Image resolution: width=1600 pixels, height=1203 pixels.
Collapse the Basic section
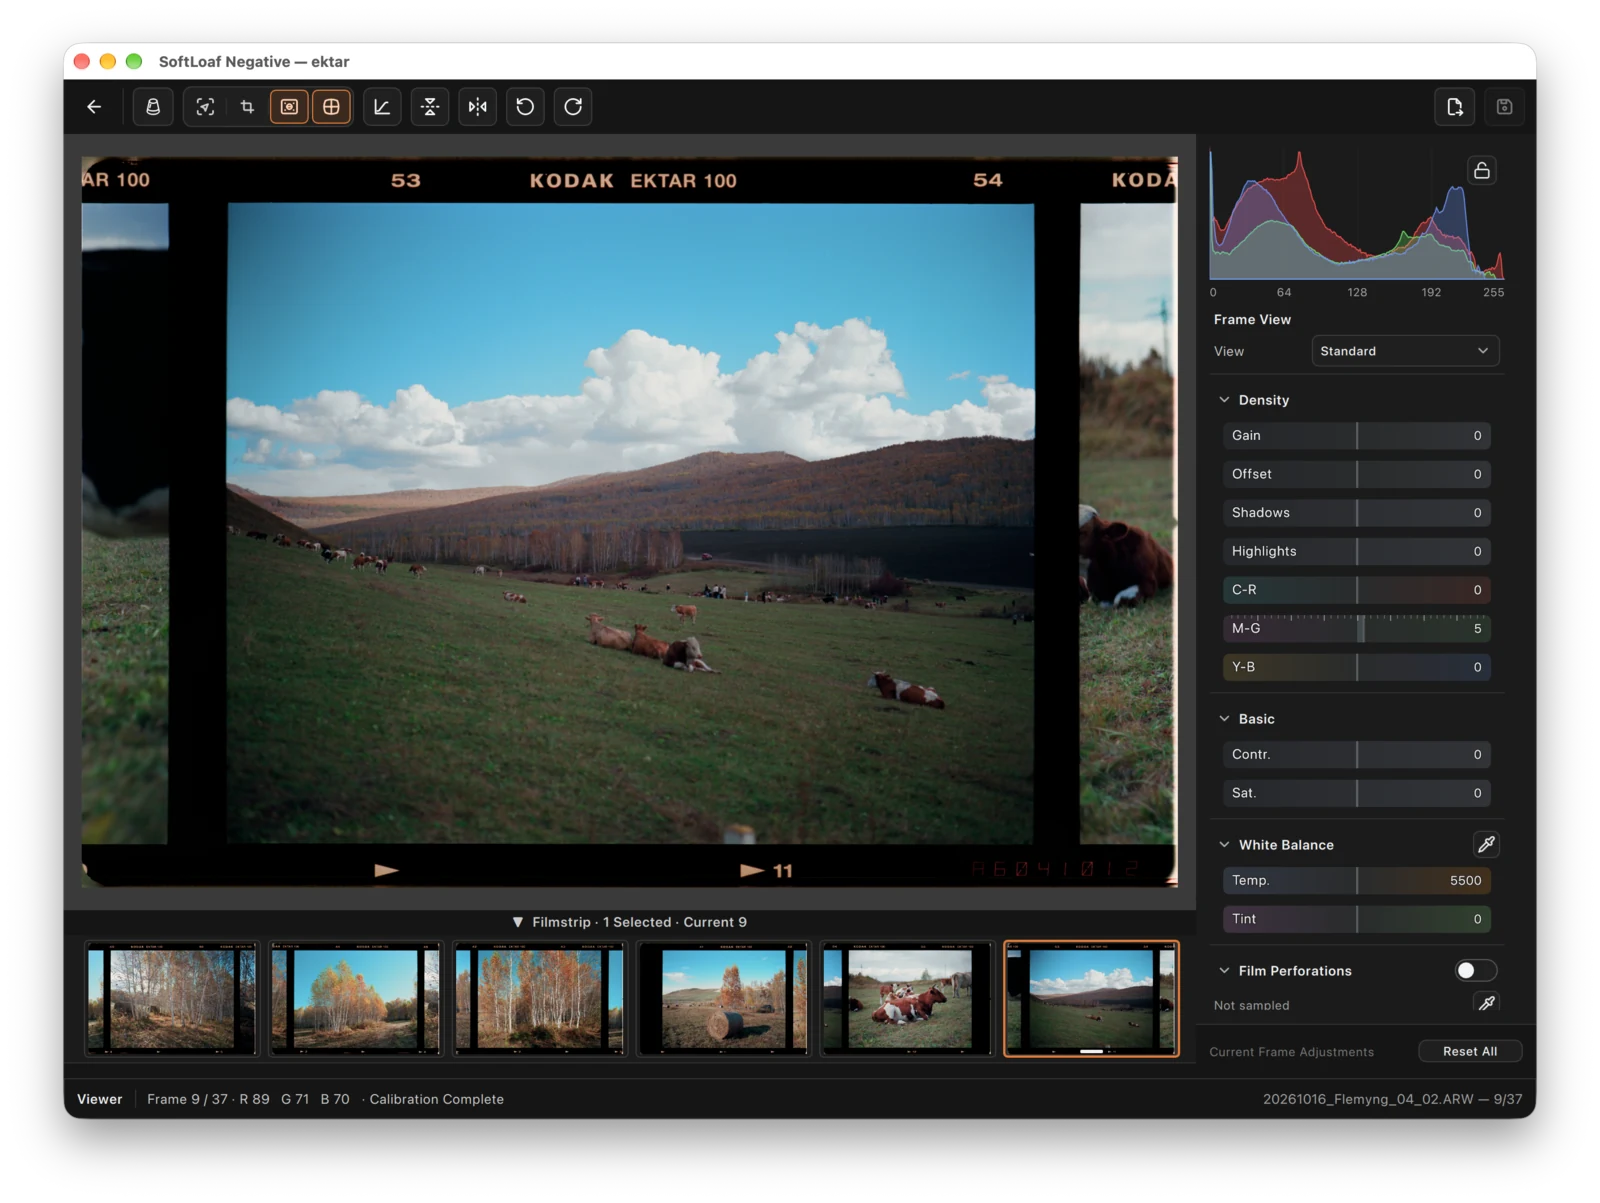[x=1224, y=719]
